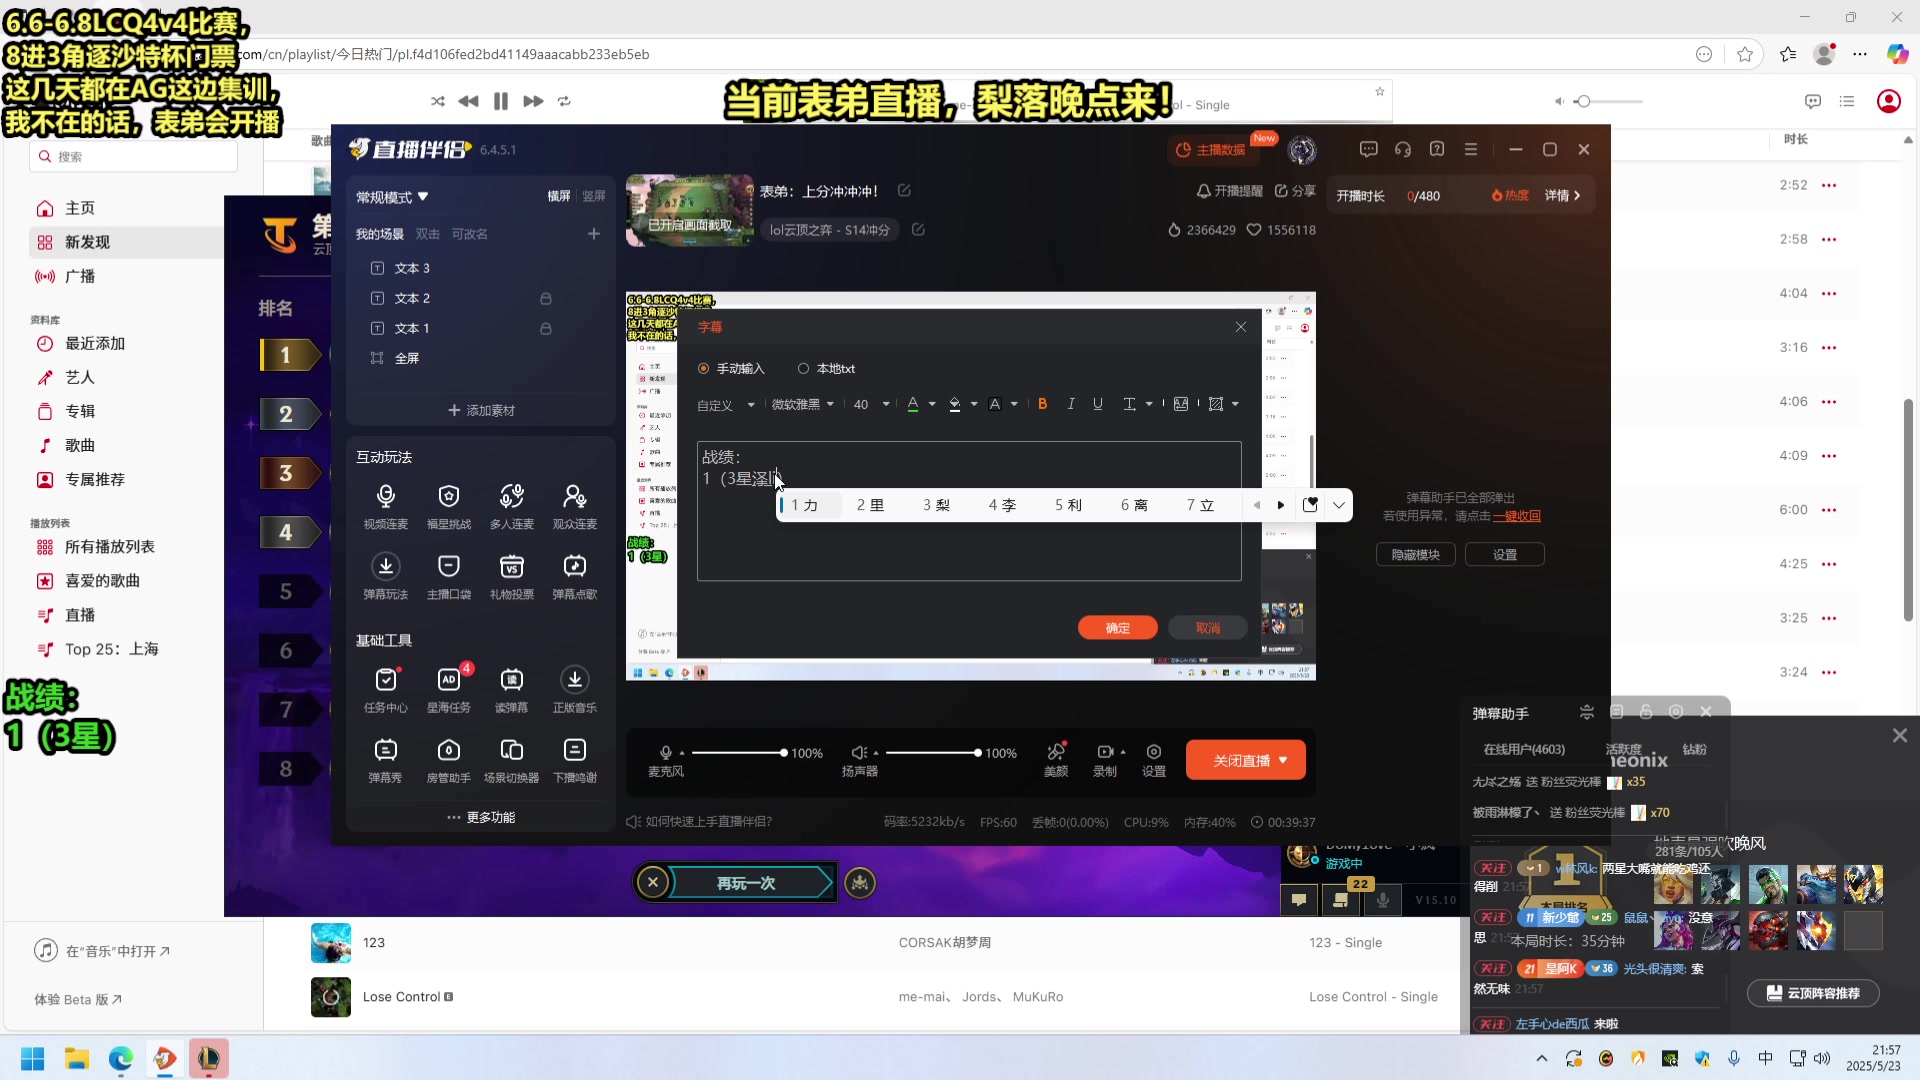Expand font color dropdown arrow
The image size is (1920, 1080).
pyautogui.click(x=932, y=405)
